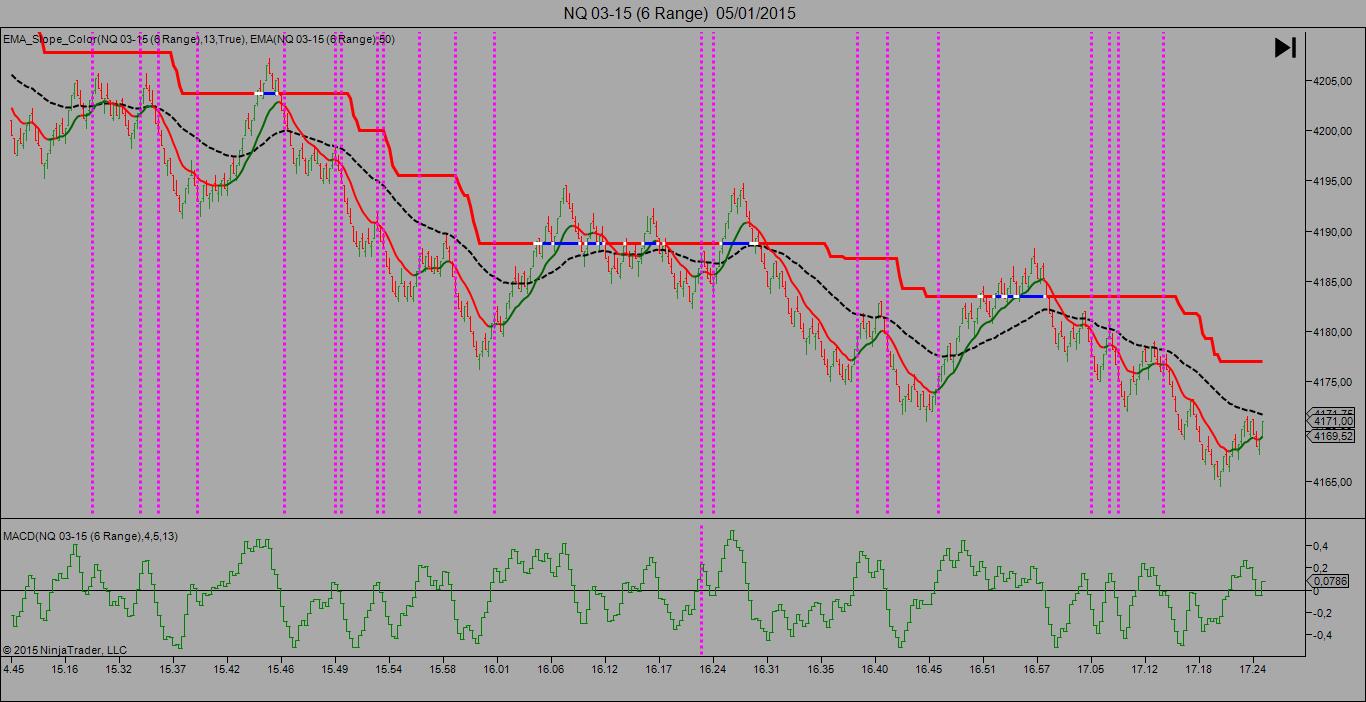The height and width of the screenshot is (702, 1366).
Task: Click the 15.16 time axis label
Action: pyautogui.click(x=66, y=669)
